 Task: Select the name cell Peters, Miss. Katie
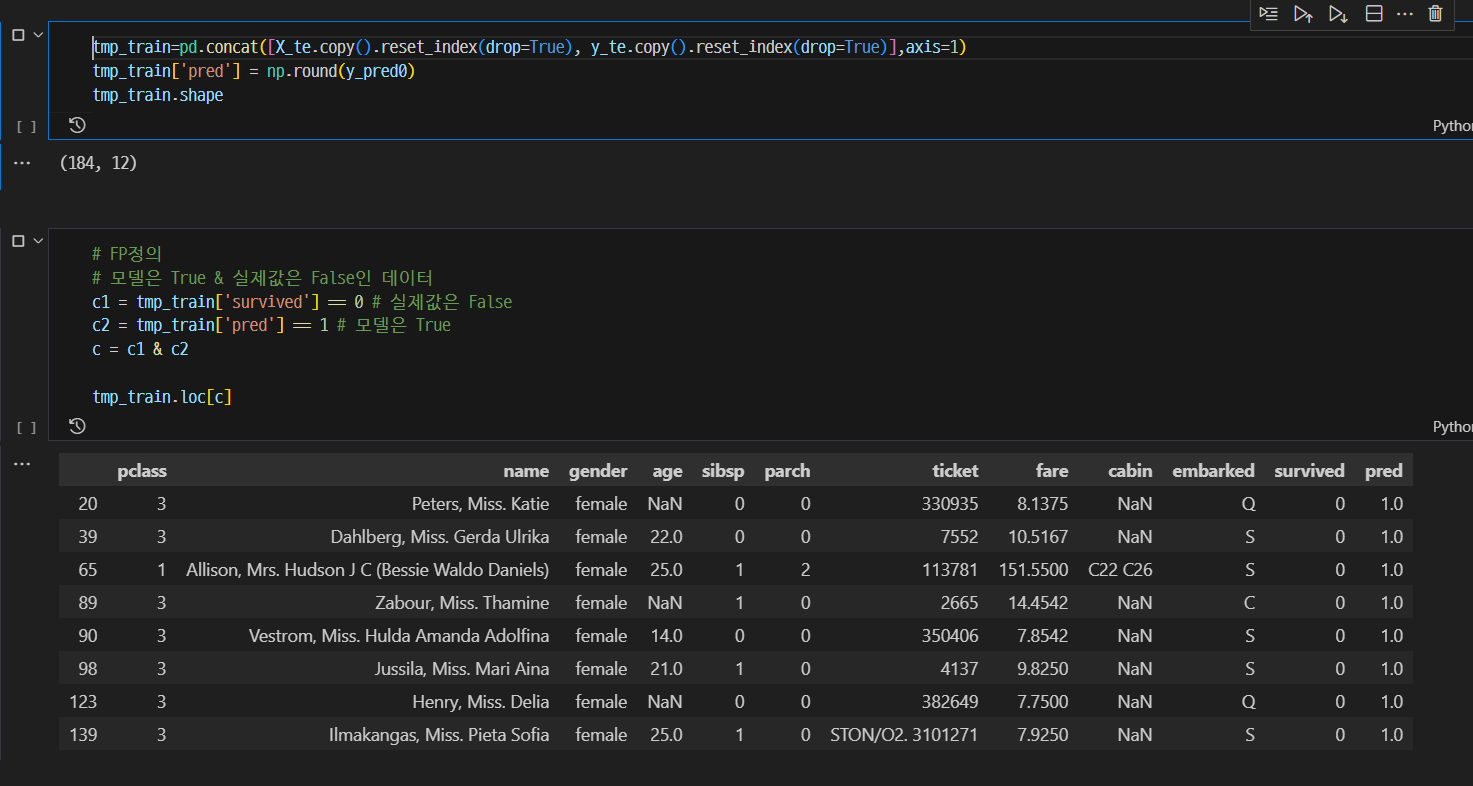coord(480,504)
